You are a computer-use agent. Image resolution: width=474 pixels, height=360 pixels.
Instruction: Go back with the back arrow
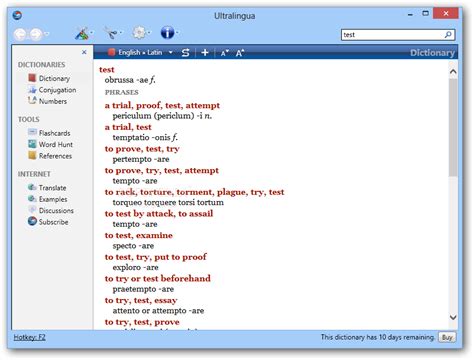[21, 34]
